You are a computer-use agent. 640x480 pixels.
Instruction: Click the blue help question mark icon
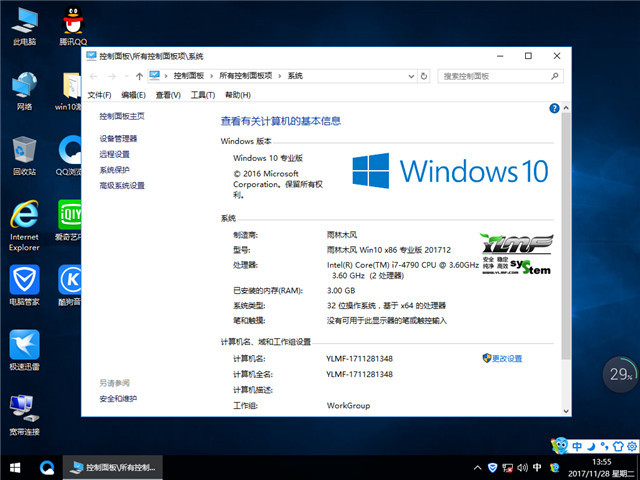pyautogui.click(x=554, y=108)
